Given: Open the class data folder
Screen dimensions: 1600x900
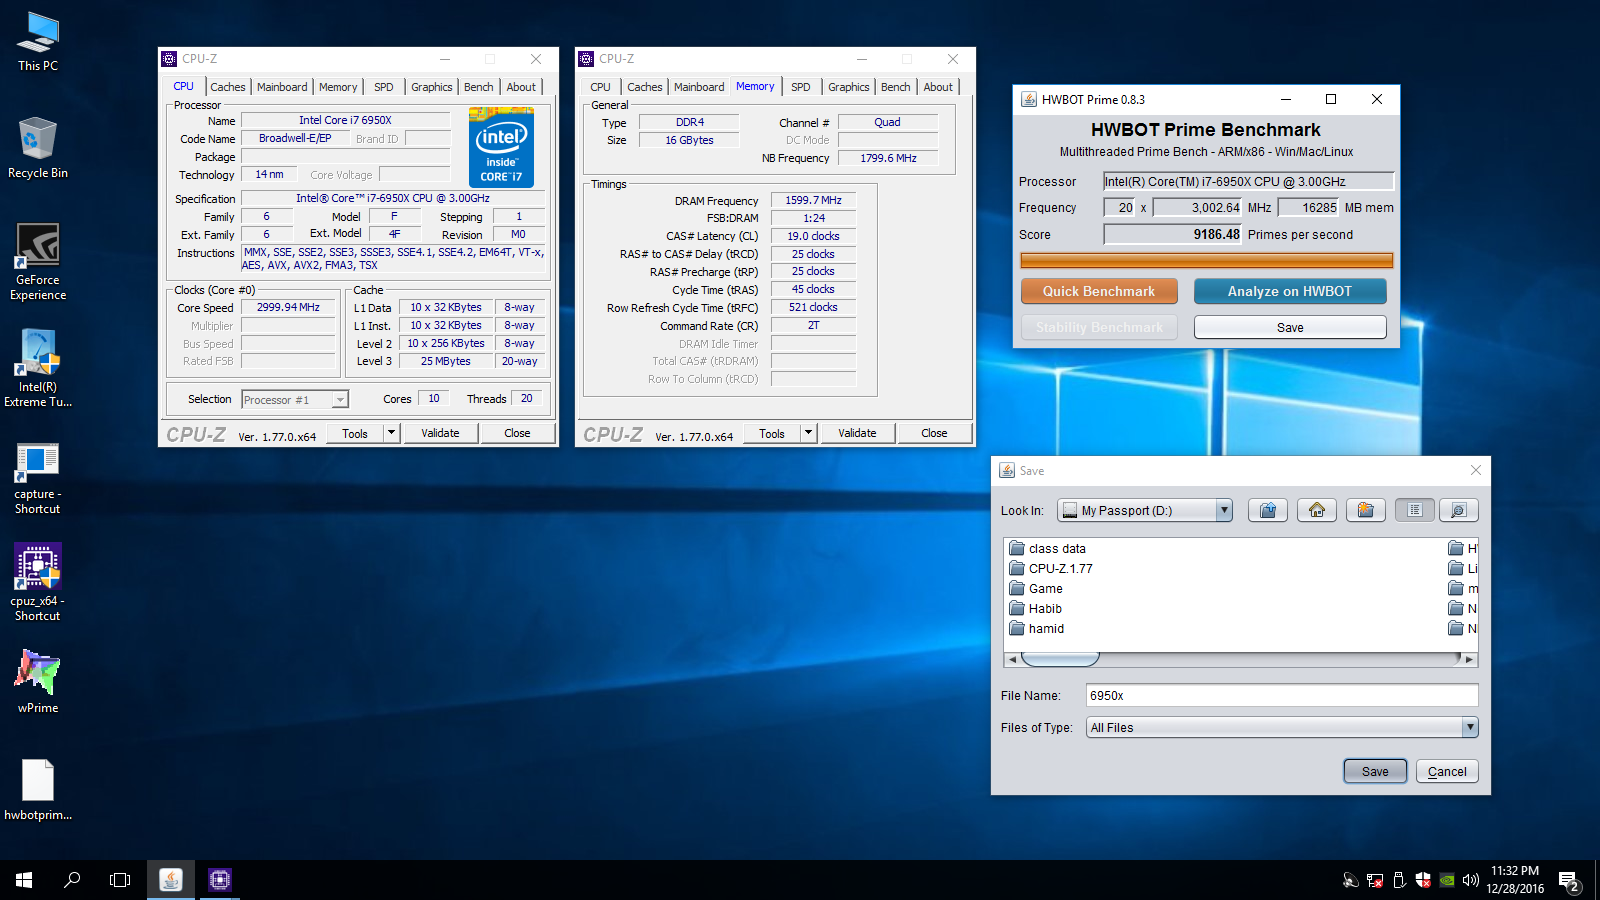Looking at the screenshot, I should (1047, 548).
